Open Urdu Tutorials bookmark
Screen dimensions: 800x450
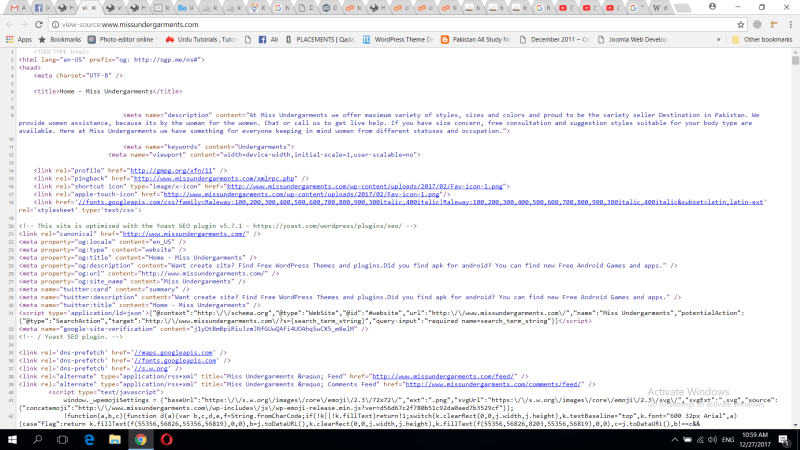[201, 39]
